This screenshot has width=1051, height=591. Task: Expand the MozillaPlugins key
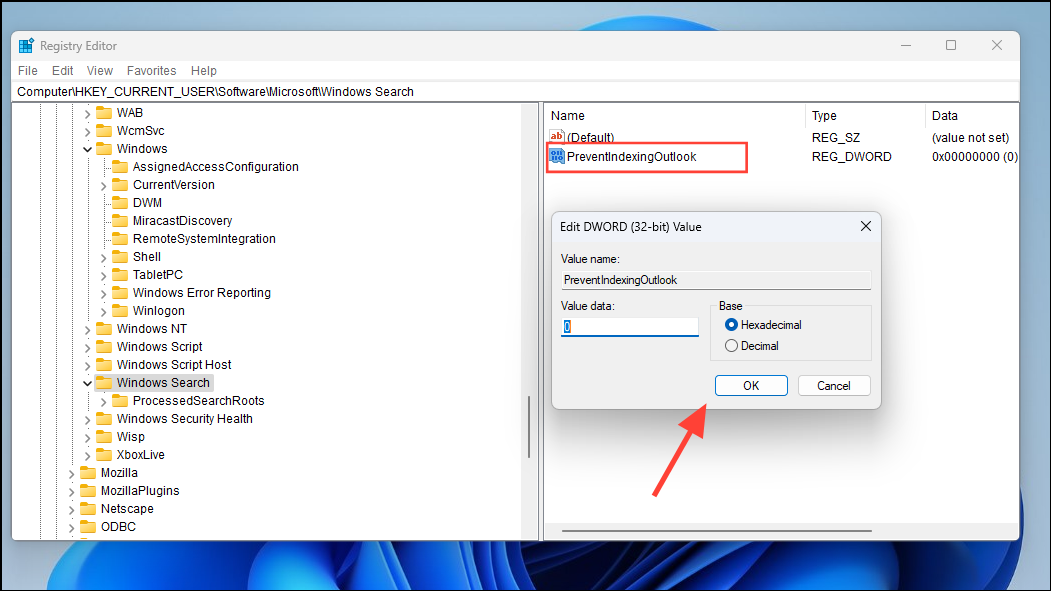[x=71, y=491]
